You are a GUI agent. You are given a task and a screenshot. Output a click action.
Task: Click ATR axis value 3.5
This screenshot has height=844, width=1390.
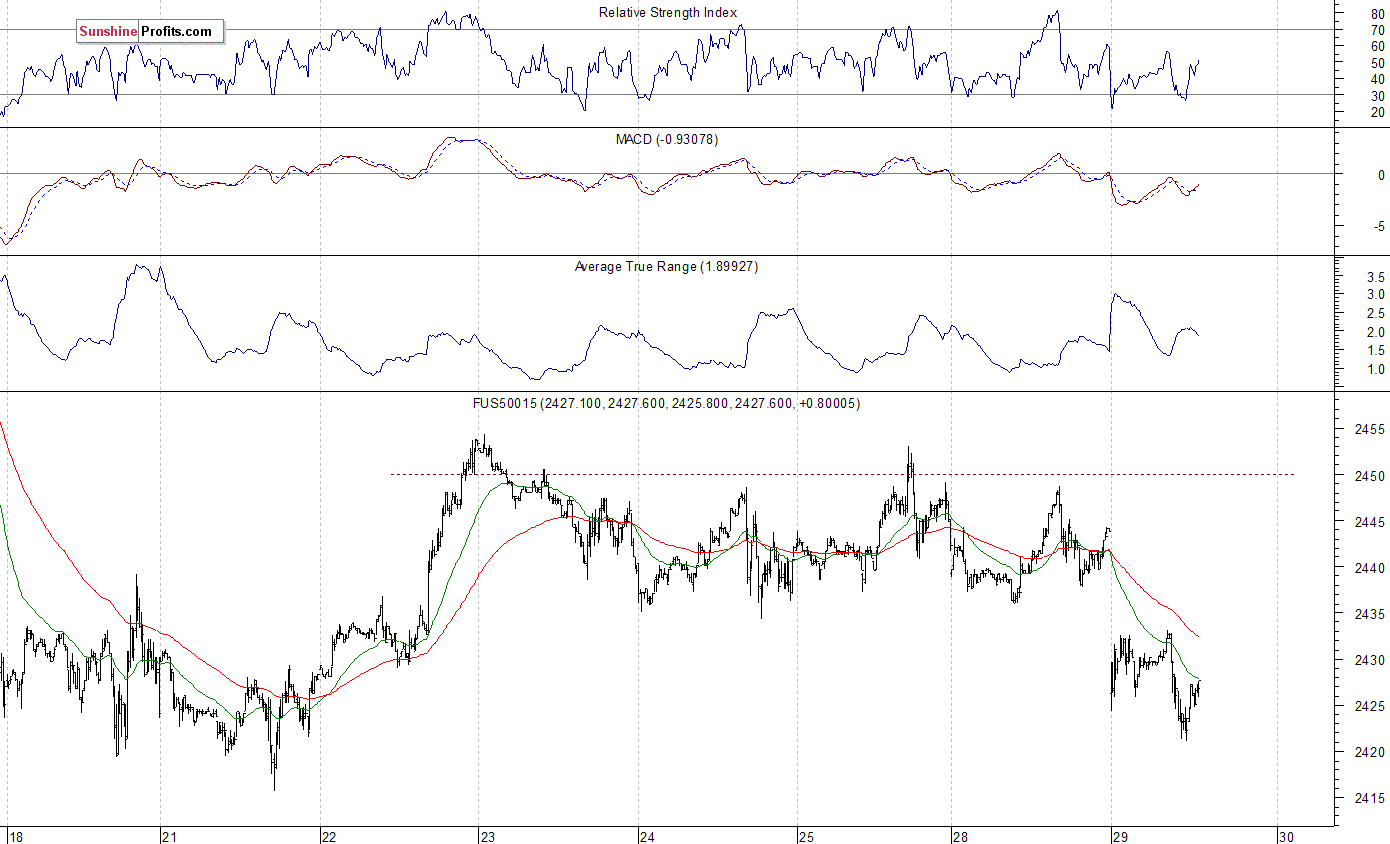pos(1375,275)
